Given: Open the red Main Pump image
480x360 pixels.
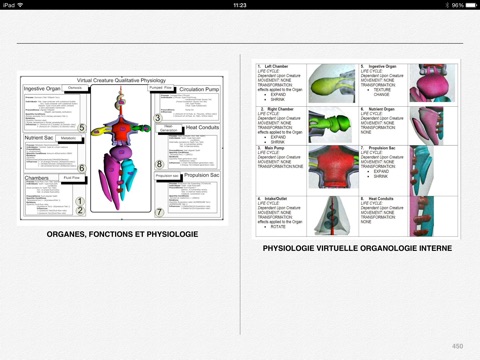Looking at the screenshot, I should [x=333, y=167].
